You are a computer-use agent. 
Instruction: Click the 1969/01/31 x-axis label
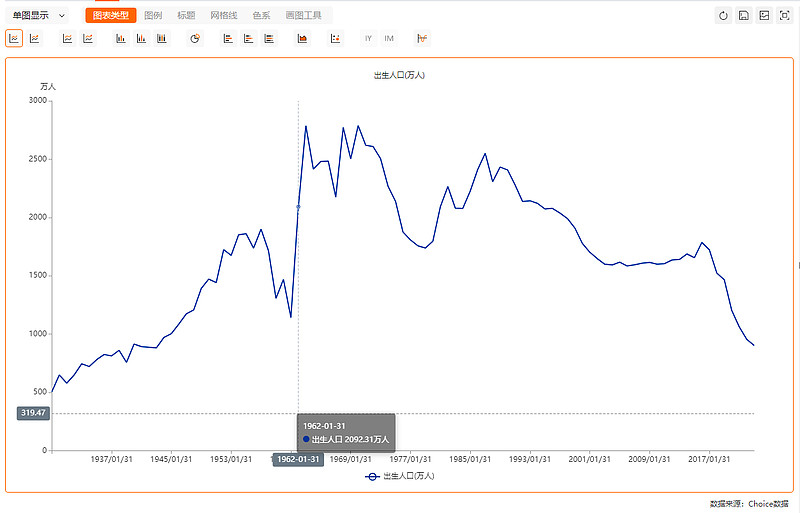click(351, 459)
